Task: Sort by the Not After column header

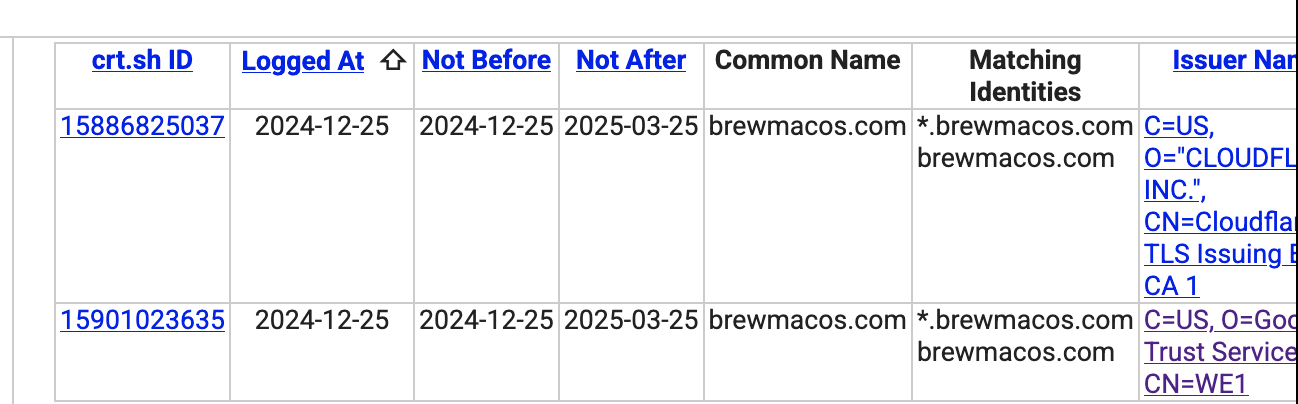Action: [x=631, y=60]
